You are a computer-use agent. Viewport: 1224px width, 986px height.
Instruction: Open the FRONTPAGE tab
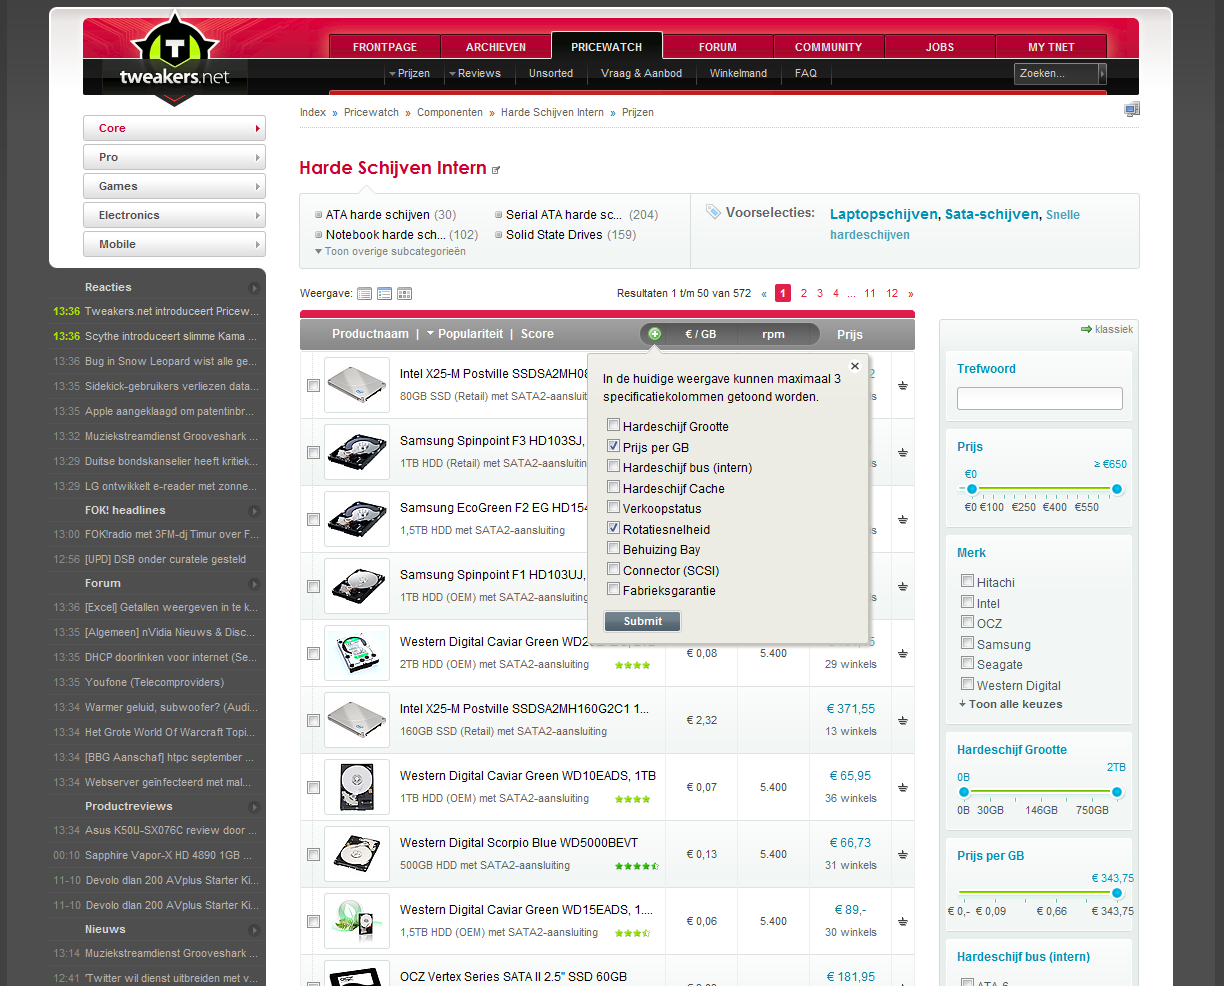pos(385,47)
